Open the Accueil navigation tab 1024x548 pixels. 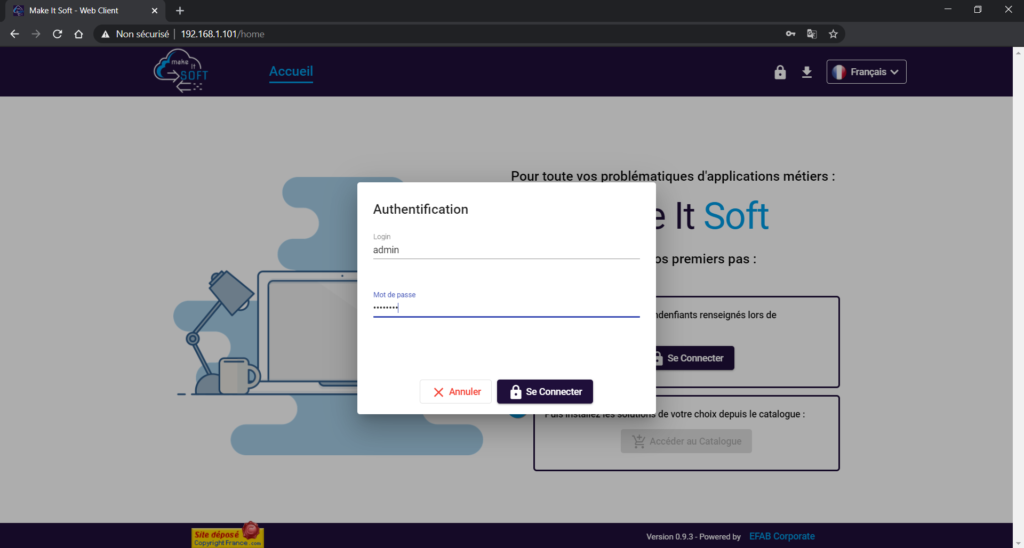tap(291, 71)
